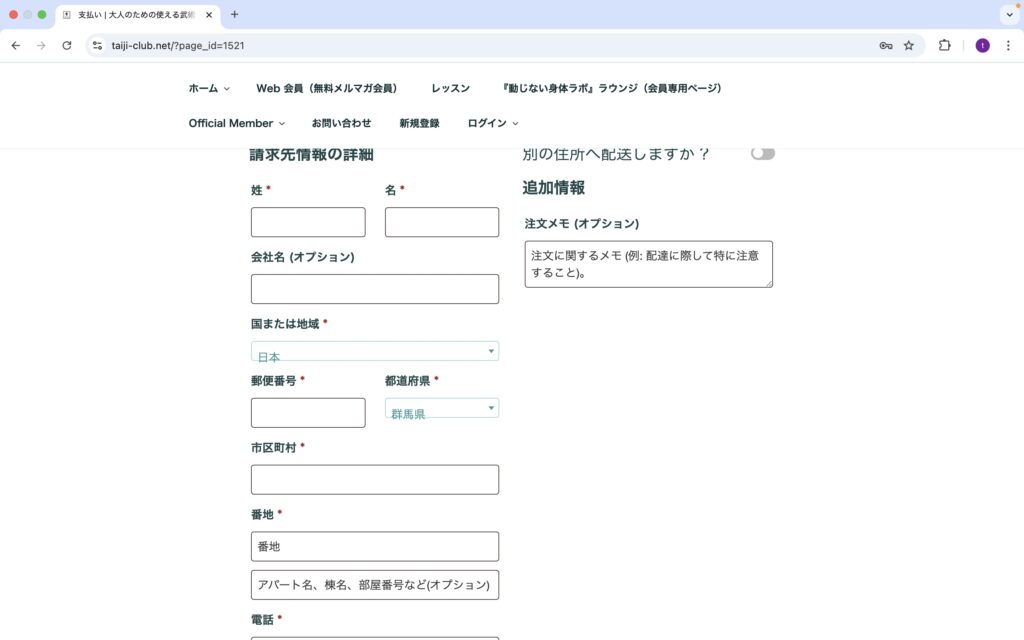
Task: Open Chrome three-dot menu
Action: [x=1008, y=45]
